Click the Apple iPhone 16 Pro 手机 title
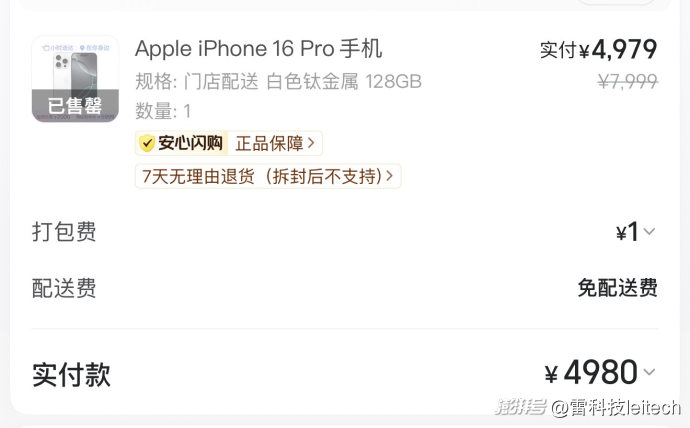Viewport: 690px width, 428px height. click(258, 48)
